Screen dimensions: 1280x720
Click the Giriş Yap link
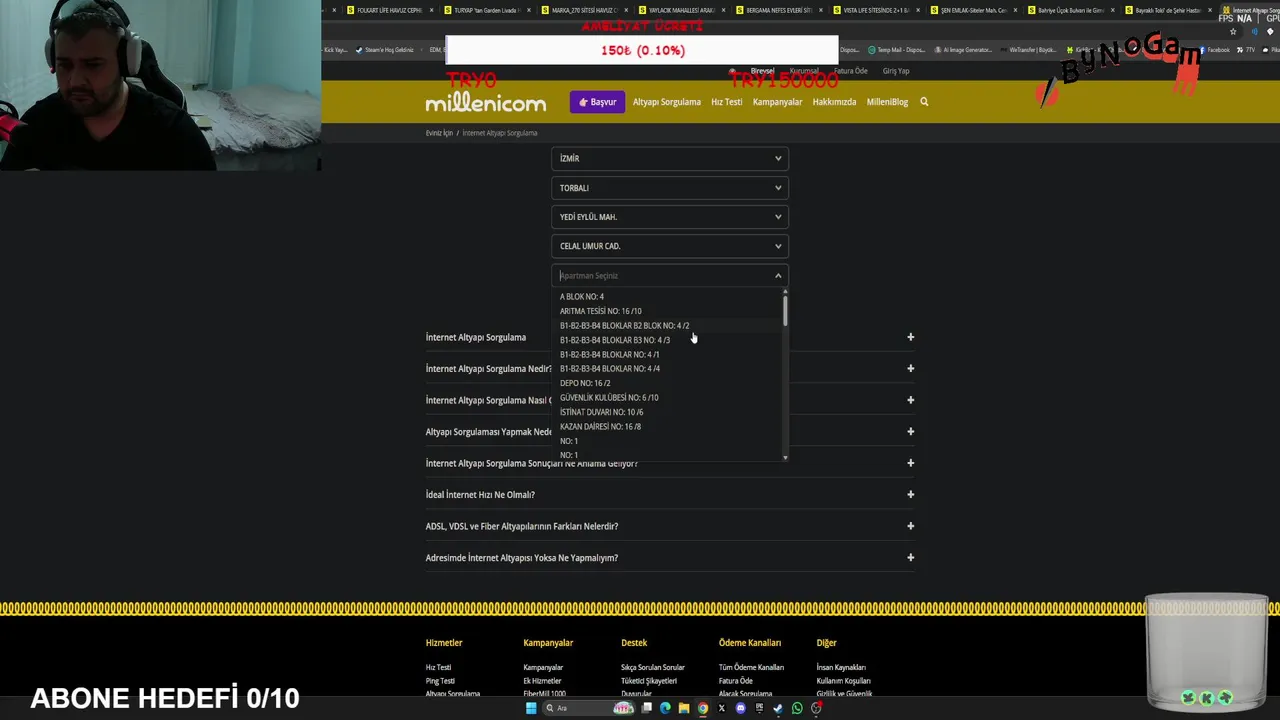point(896,71)
